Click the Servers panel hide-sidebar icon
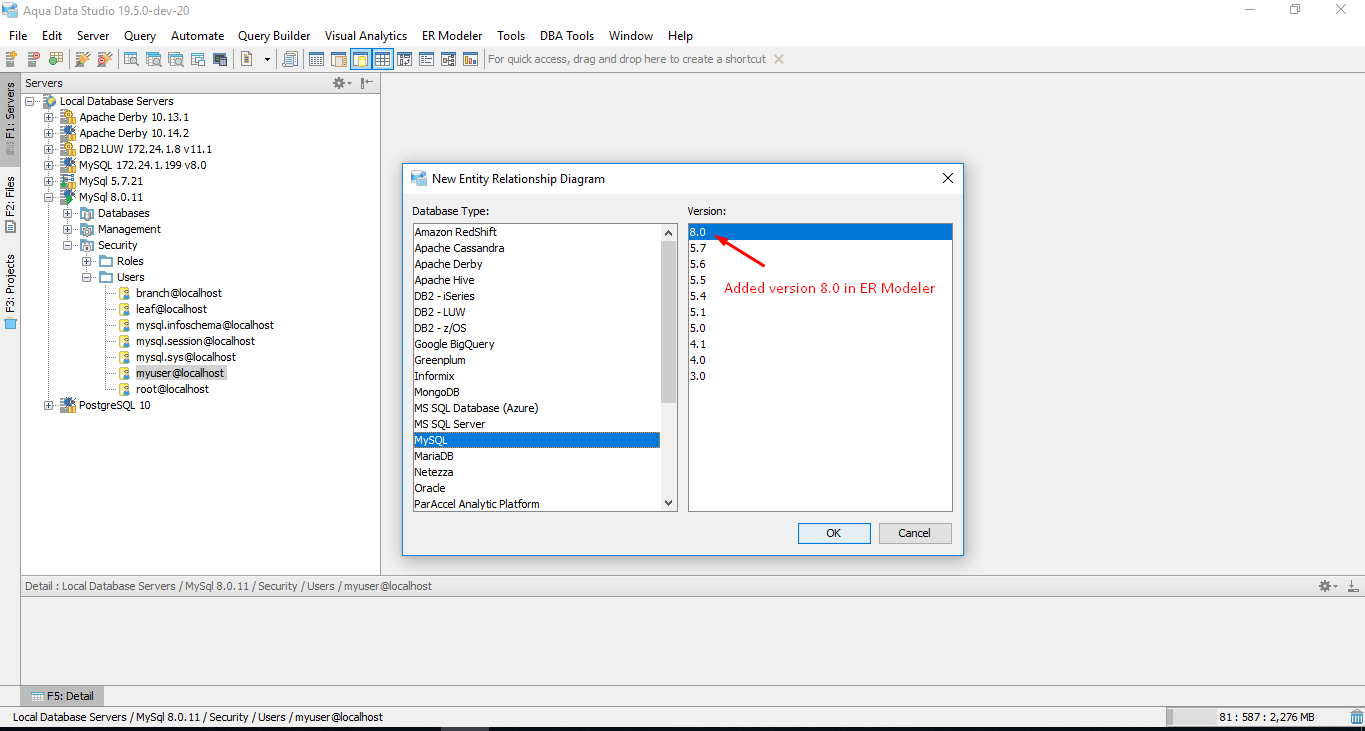 (x=367, y=83)
